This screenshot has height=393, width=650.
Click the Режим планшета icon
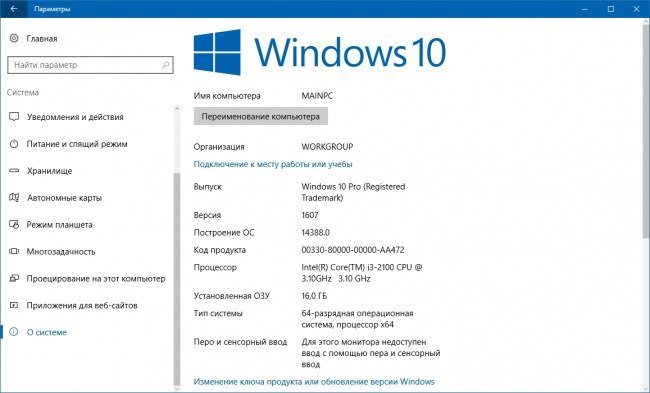click(14, 224)
